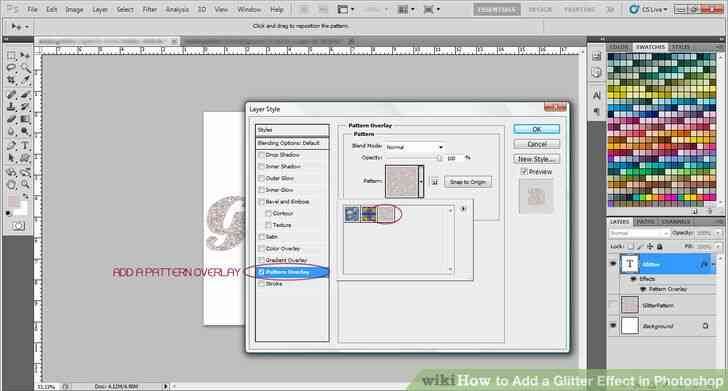
Task: Select Blending Options: Default row
Action: point(292,143)
